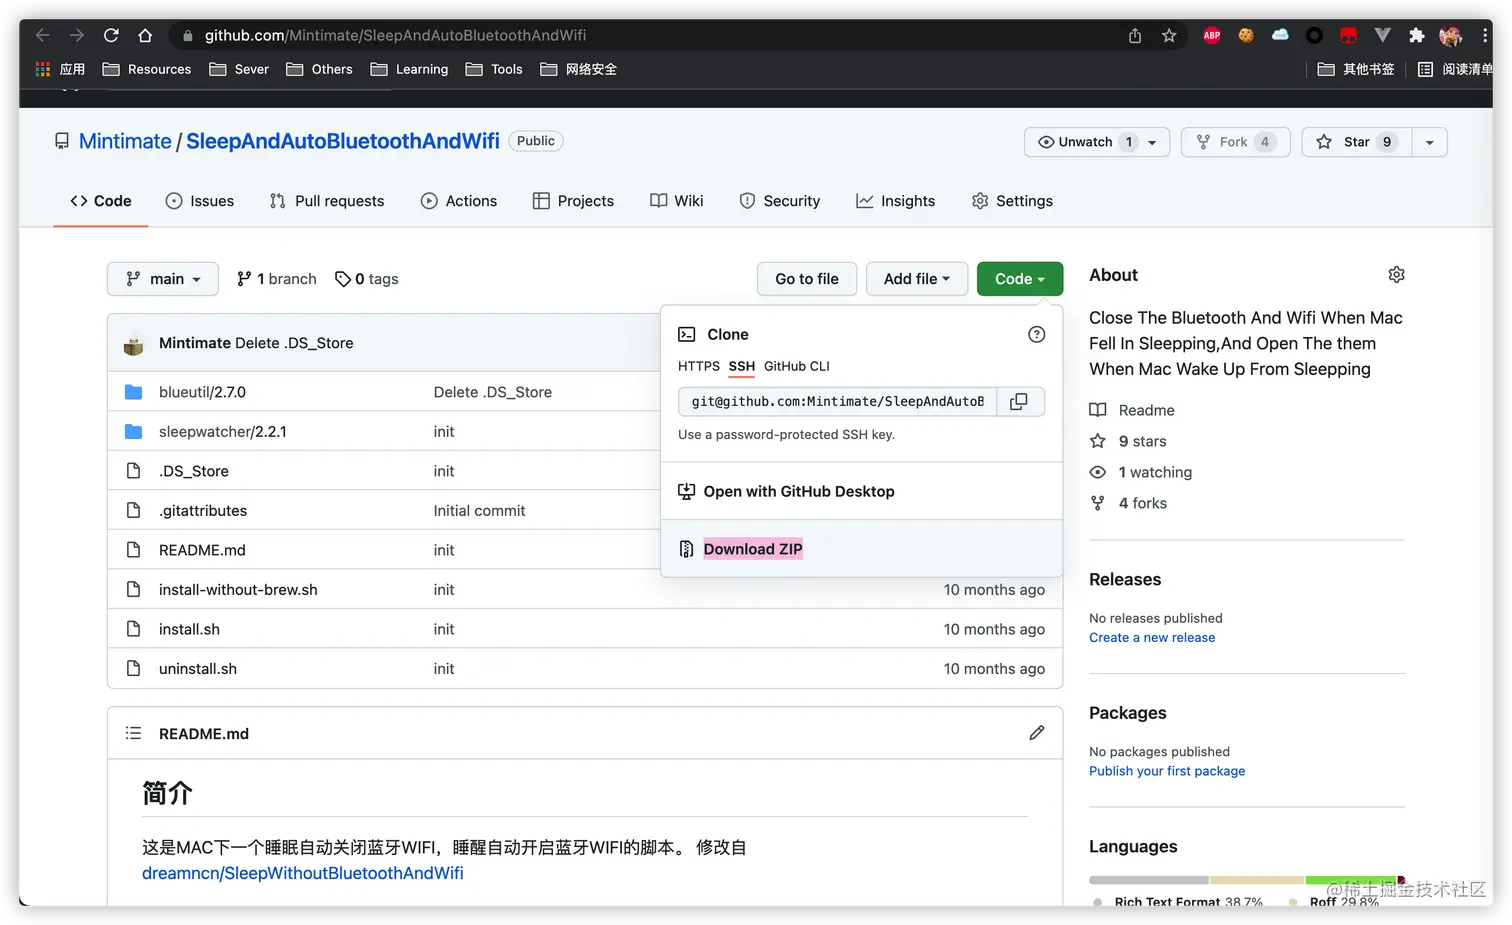The width and height of the screenshot is (1512, 925).
Task: Open the clone help question mark icon
Action: coord(1037,334)
